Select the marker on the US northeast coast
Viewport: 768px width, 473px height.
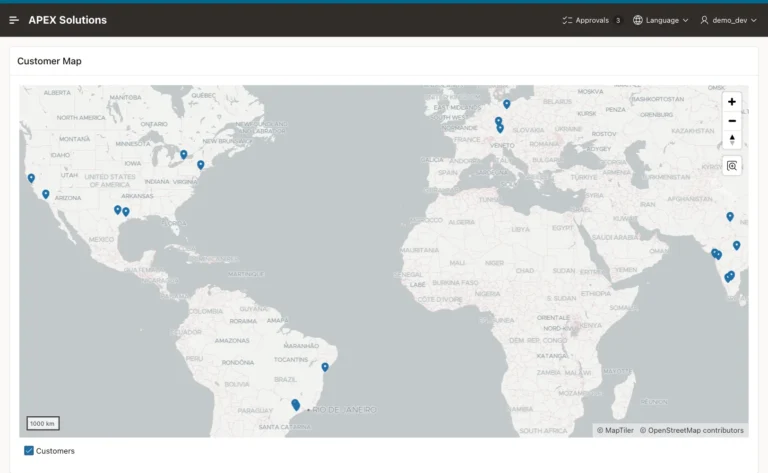pyautogui.click(x=201, y=165)
